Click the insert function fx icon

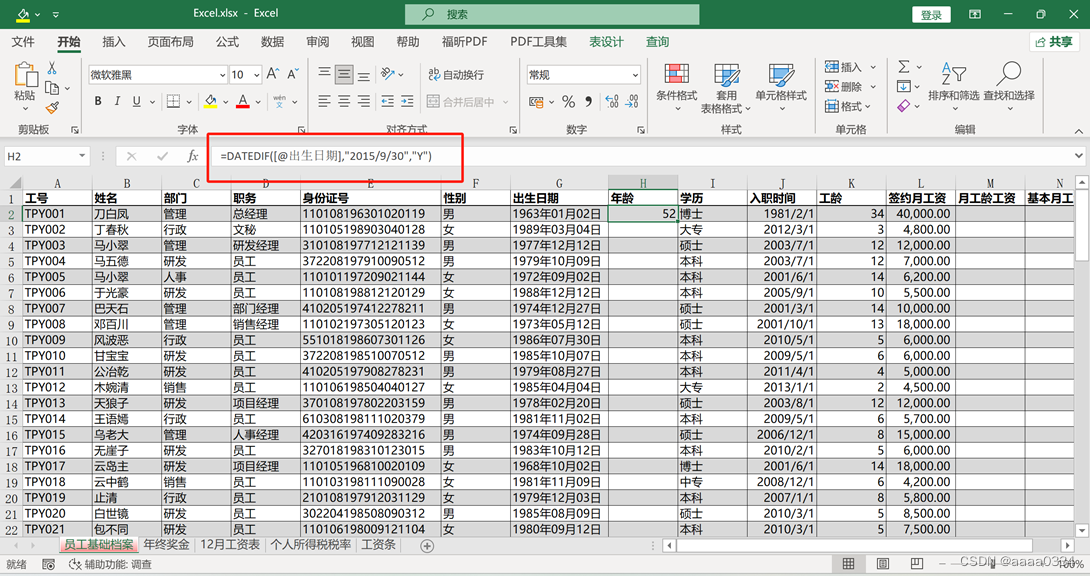(193, 156)
